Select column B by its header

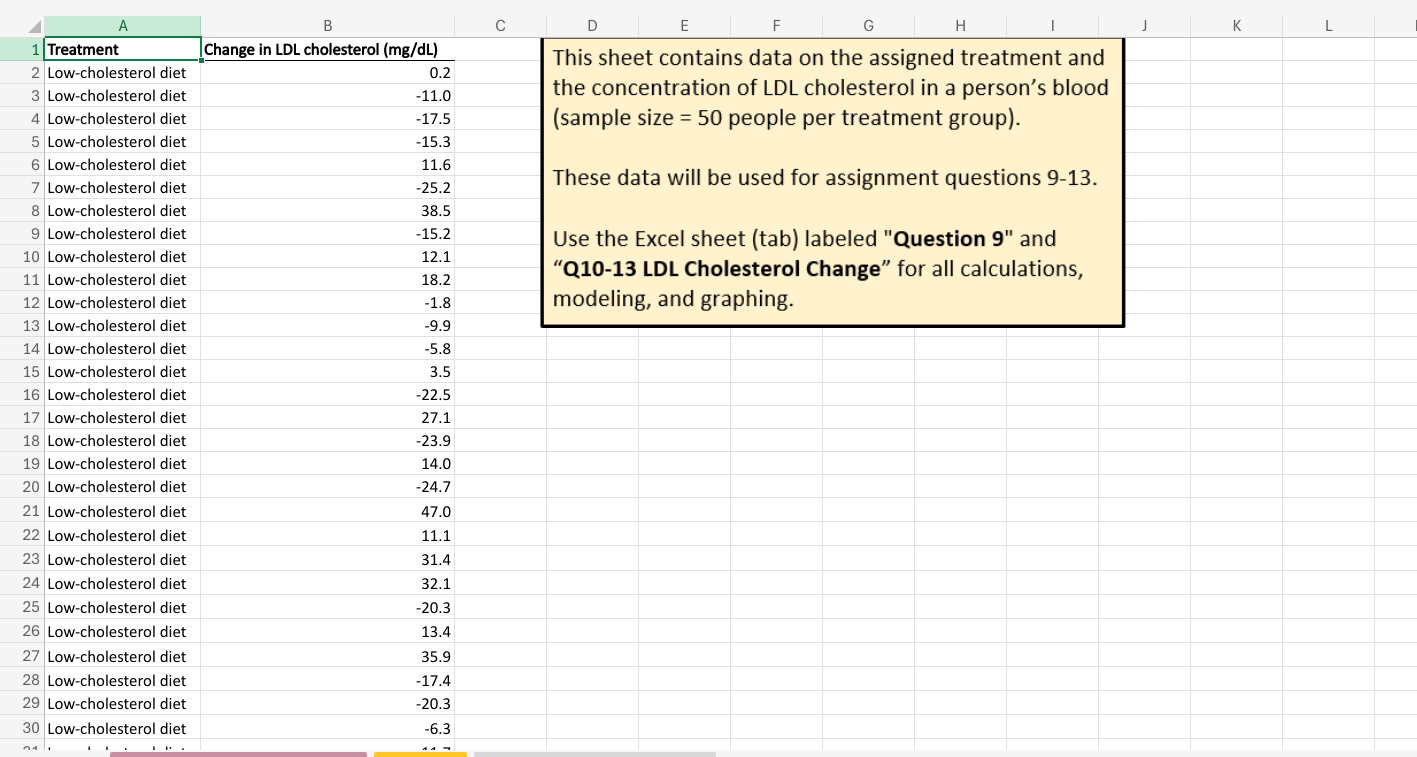coord(327,26)
